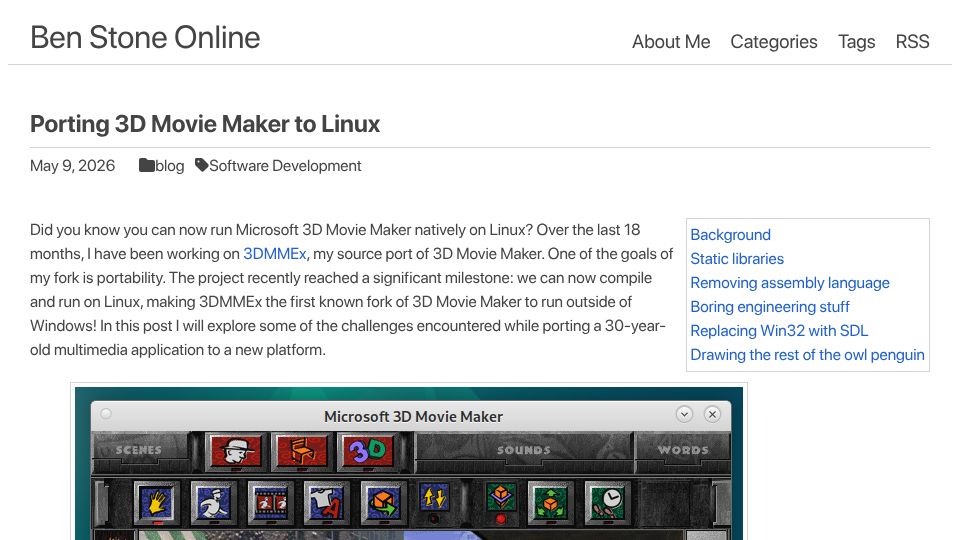Open the Software Development tag link
This screenshot has height=540, width=960.
pos(285,166)
